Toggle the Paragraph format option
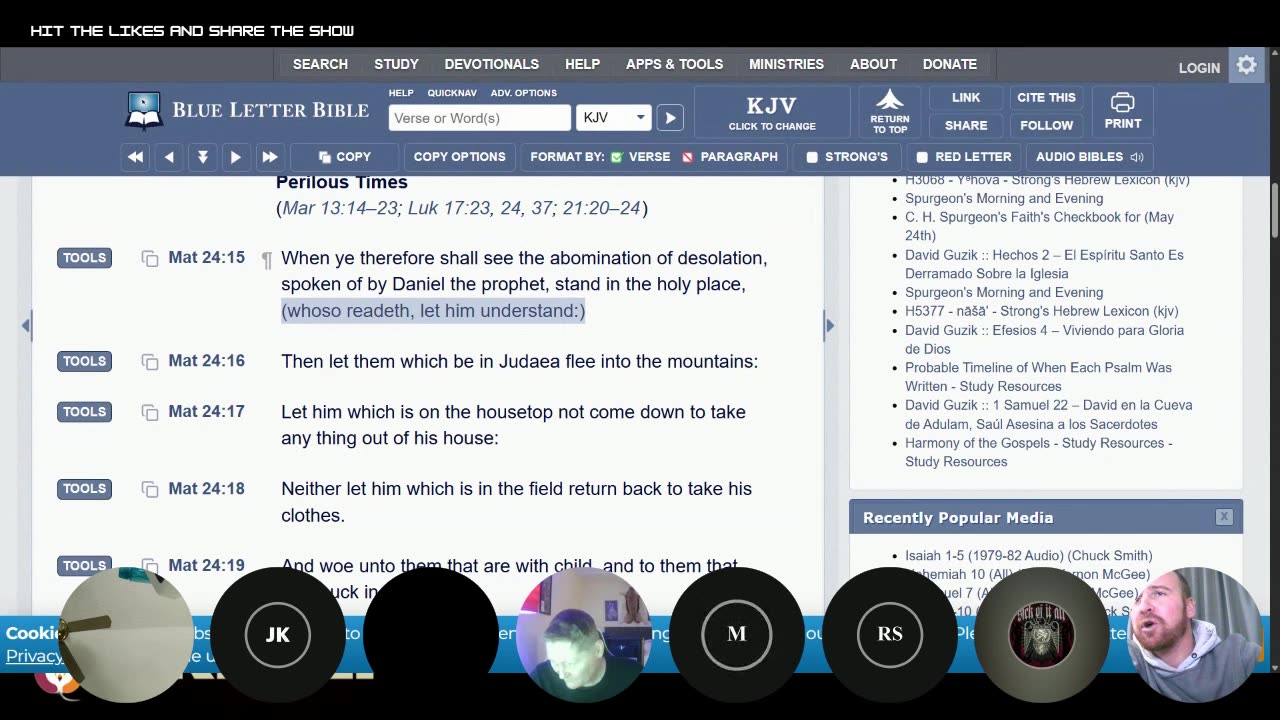Viewport: 1280px width, 720px height. pyautogui.click(x=687, y=157)
